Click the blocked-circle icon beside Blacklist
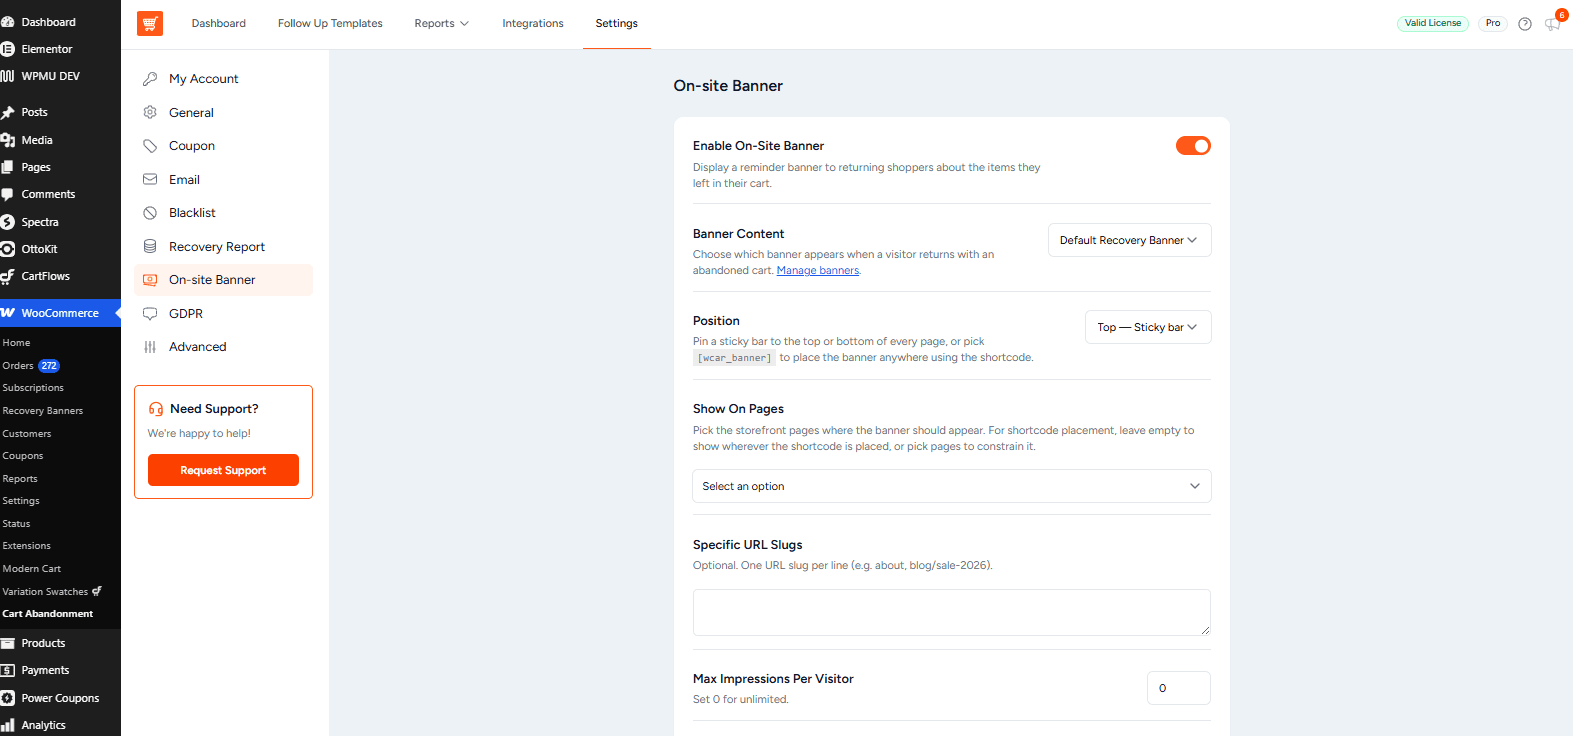 coord(150,213)
